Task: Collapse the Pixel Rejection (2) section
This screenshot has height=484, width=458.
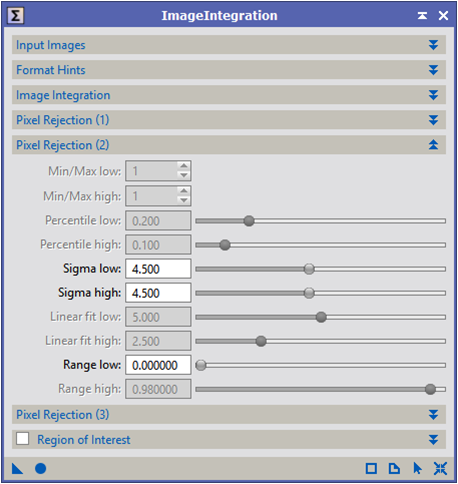Action: point(433,145)
